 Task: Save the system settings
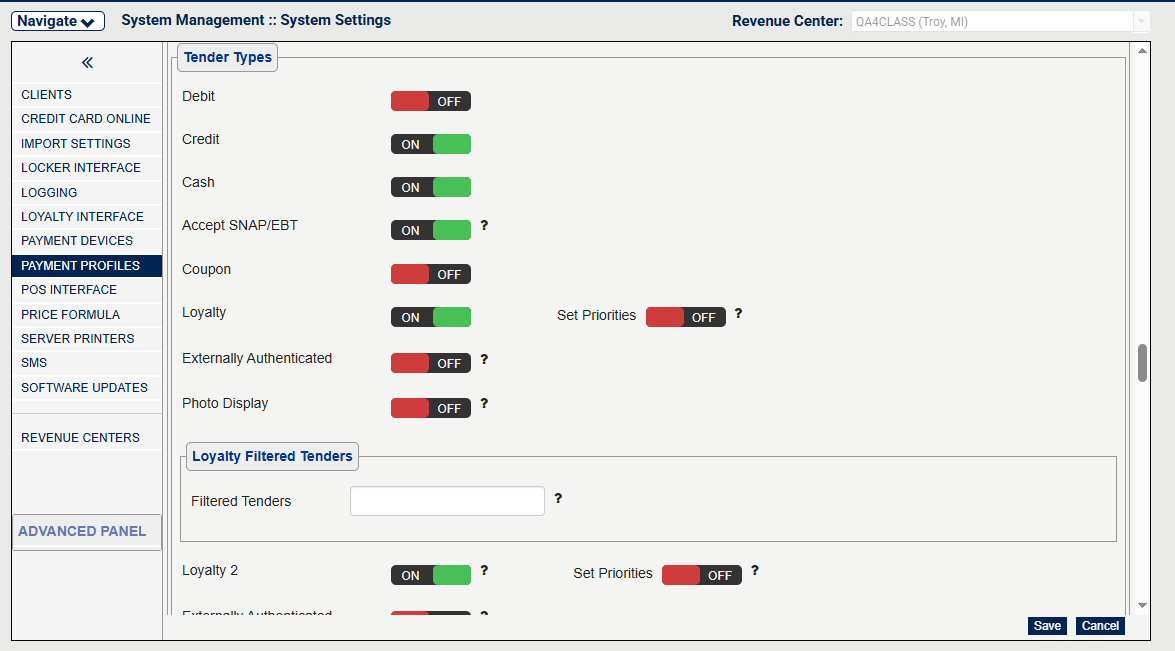coord(1047,626)
